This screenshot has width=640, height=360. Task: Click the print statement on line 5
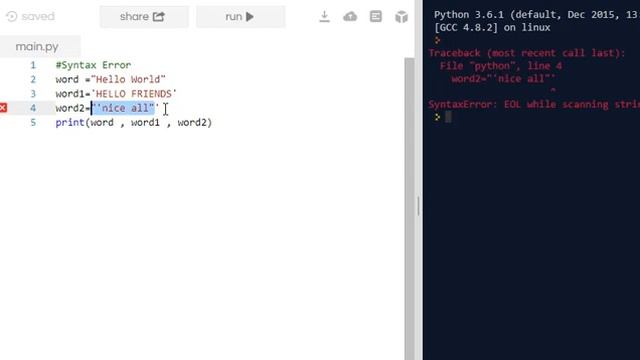134,122
